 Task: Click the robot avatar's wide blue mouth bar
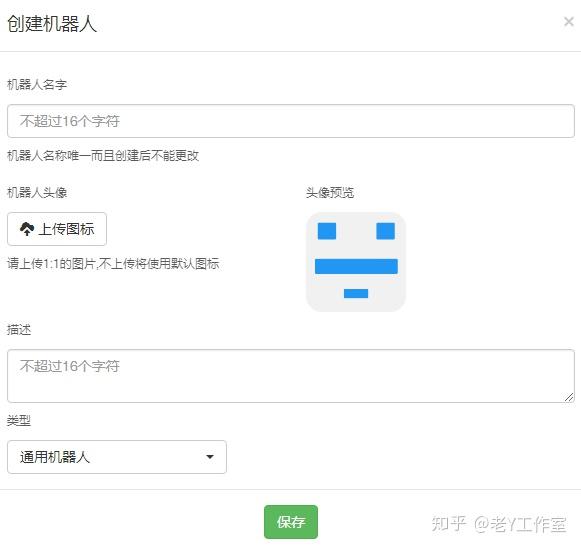(356, 266)
